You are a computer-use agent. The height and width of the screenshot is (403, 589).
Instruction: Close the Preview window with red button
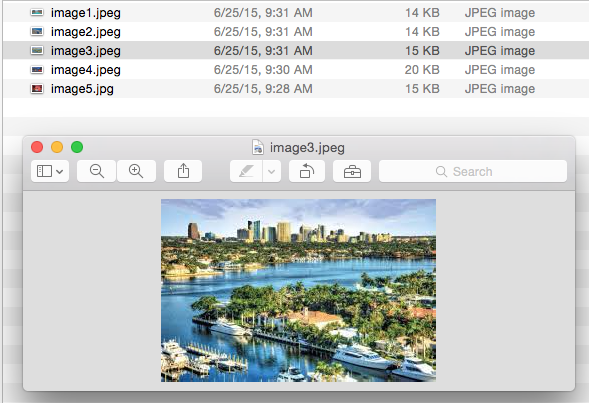37,147
